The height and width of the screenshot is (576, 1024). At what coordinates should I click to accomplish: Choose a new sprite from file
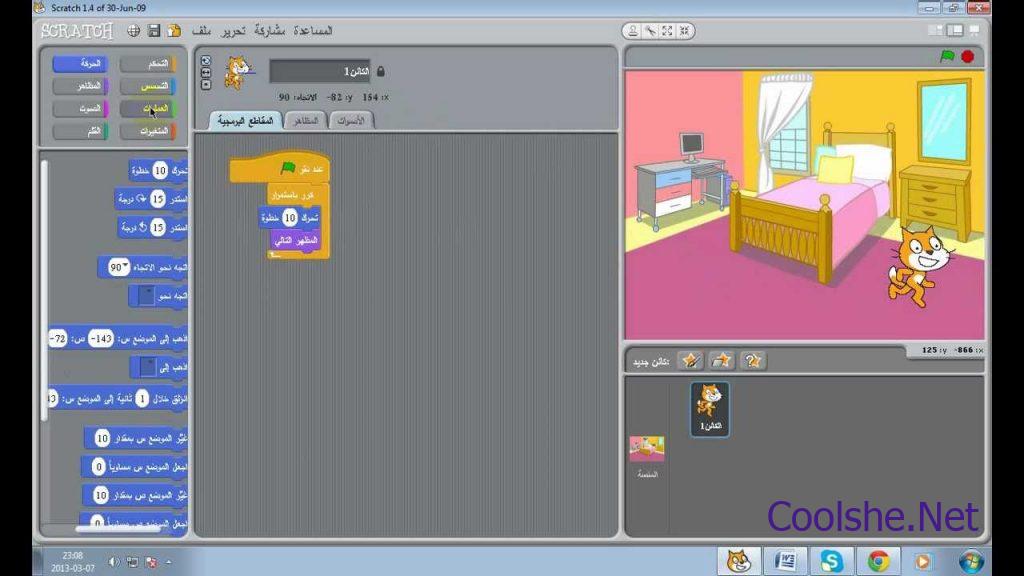click(721, 360)
